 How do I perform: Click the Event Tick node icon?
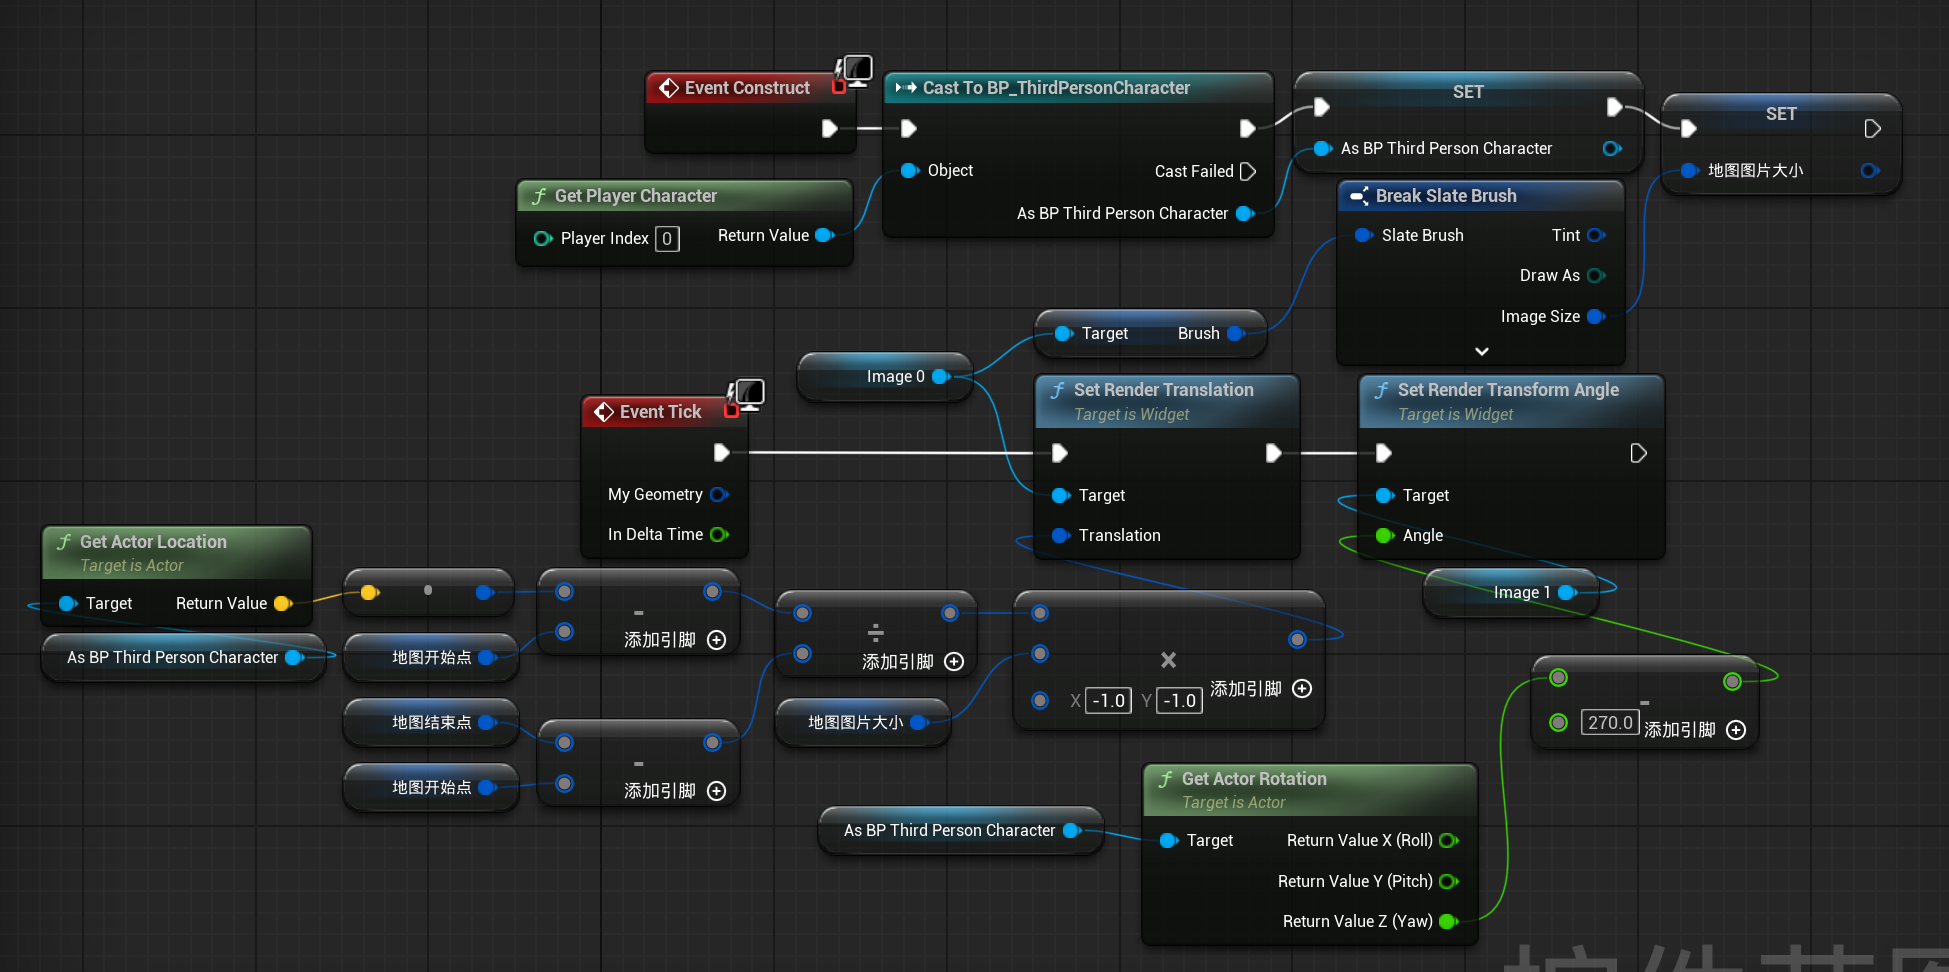[x=604, y=412]
